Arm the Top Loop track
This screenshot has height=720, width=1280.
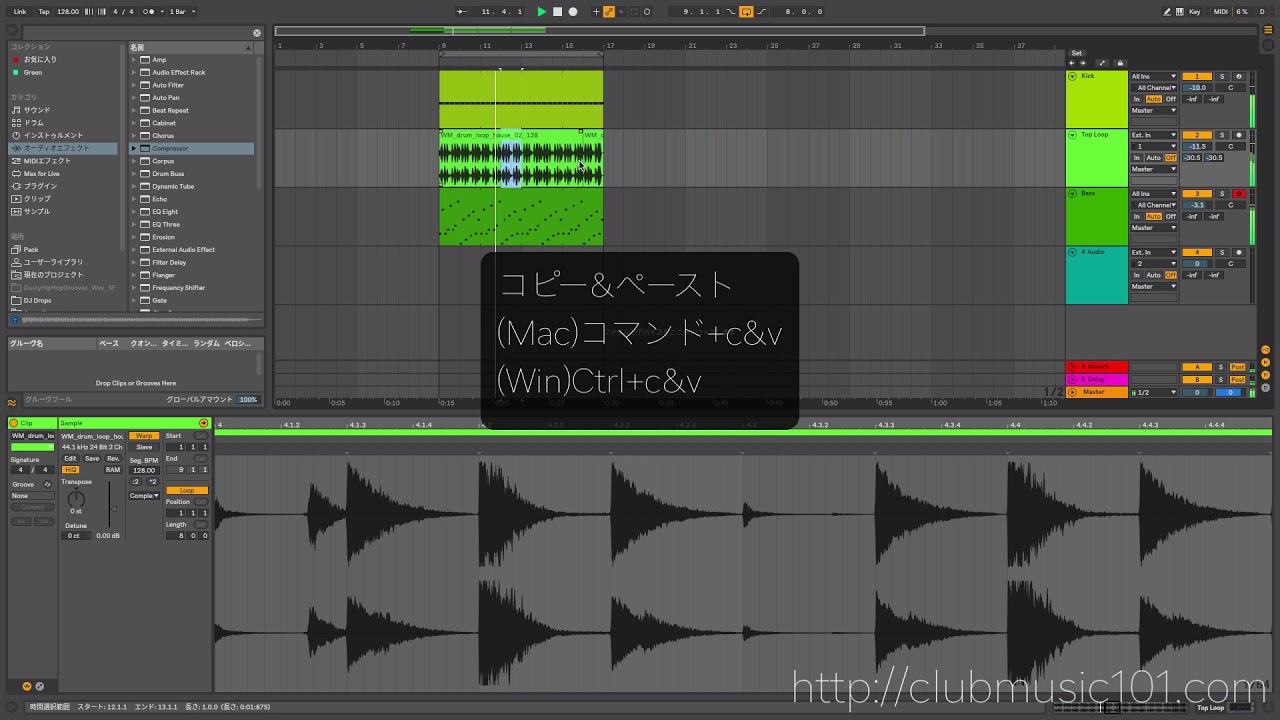[1239, 135]
